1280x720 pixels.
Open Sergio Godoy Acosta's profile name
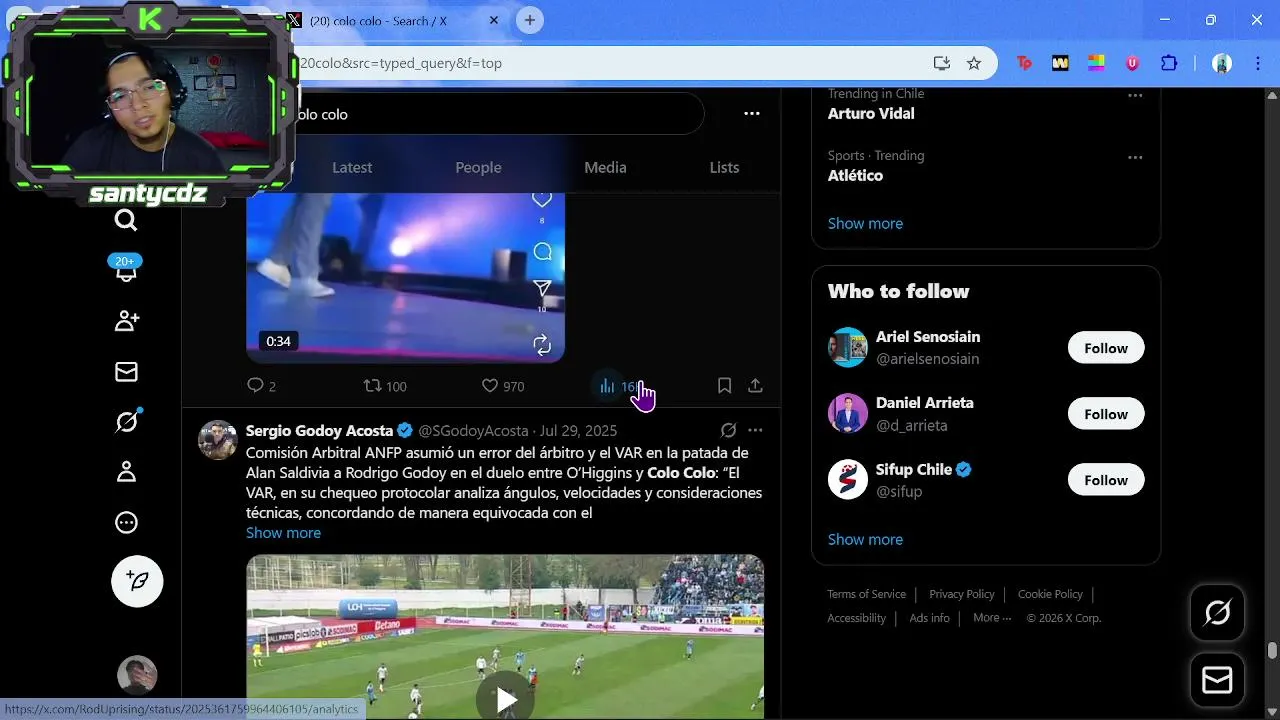[x=319, y=431]
